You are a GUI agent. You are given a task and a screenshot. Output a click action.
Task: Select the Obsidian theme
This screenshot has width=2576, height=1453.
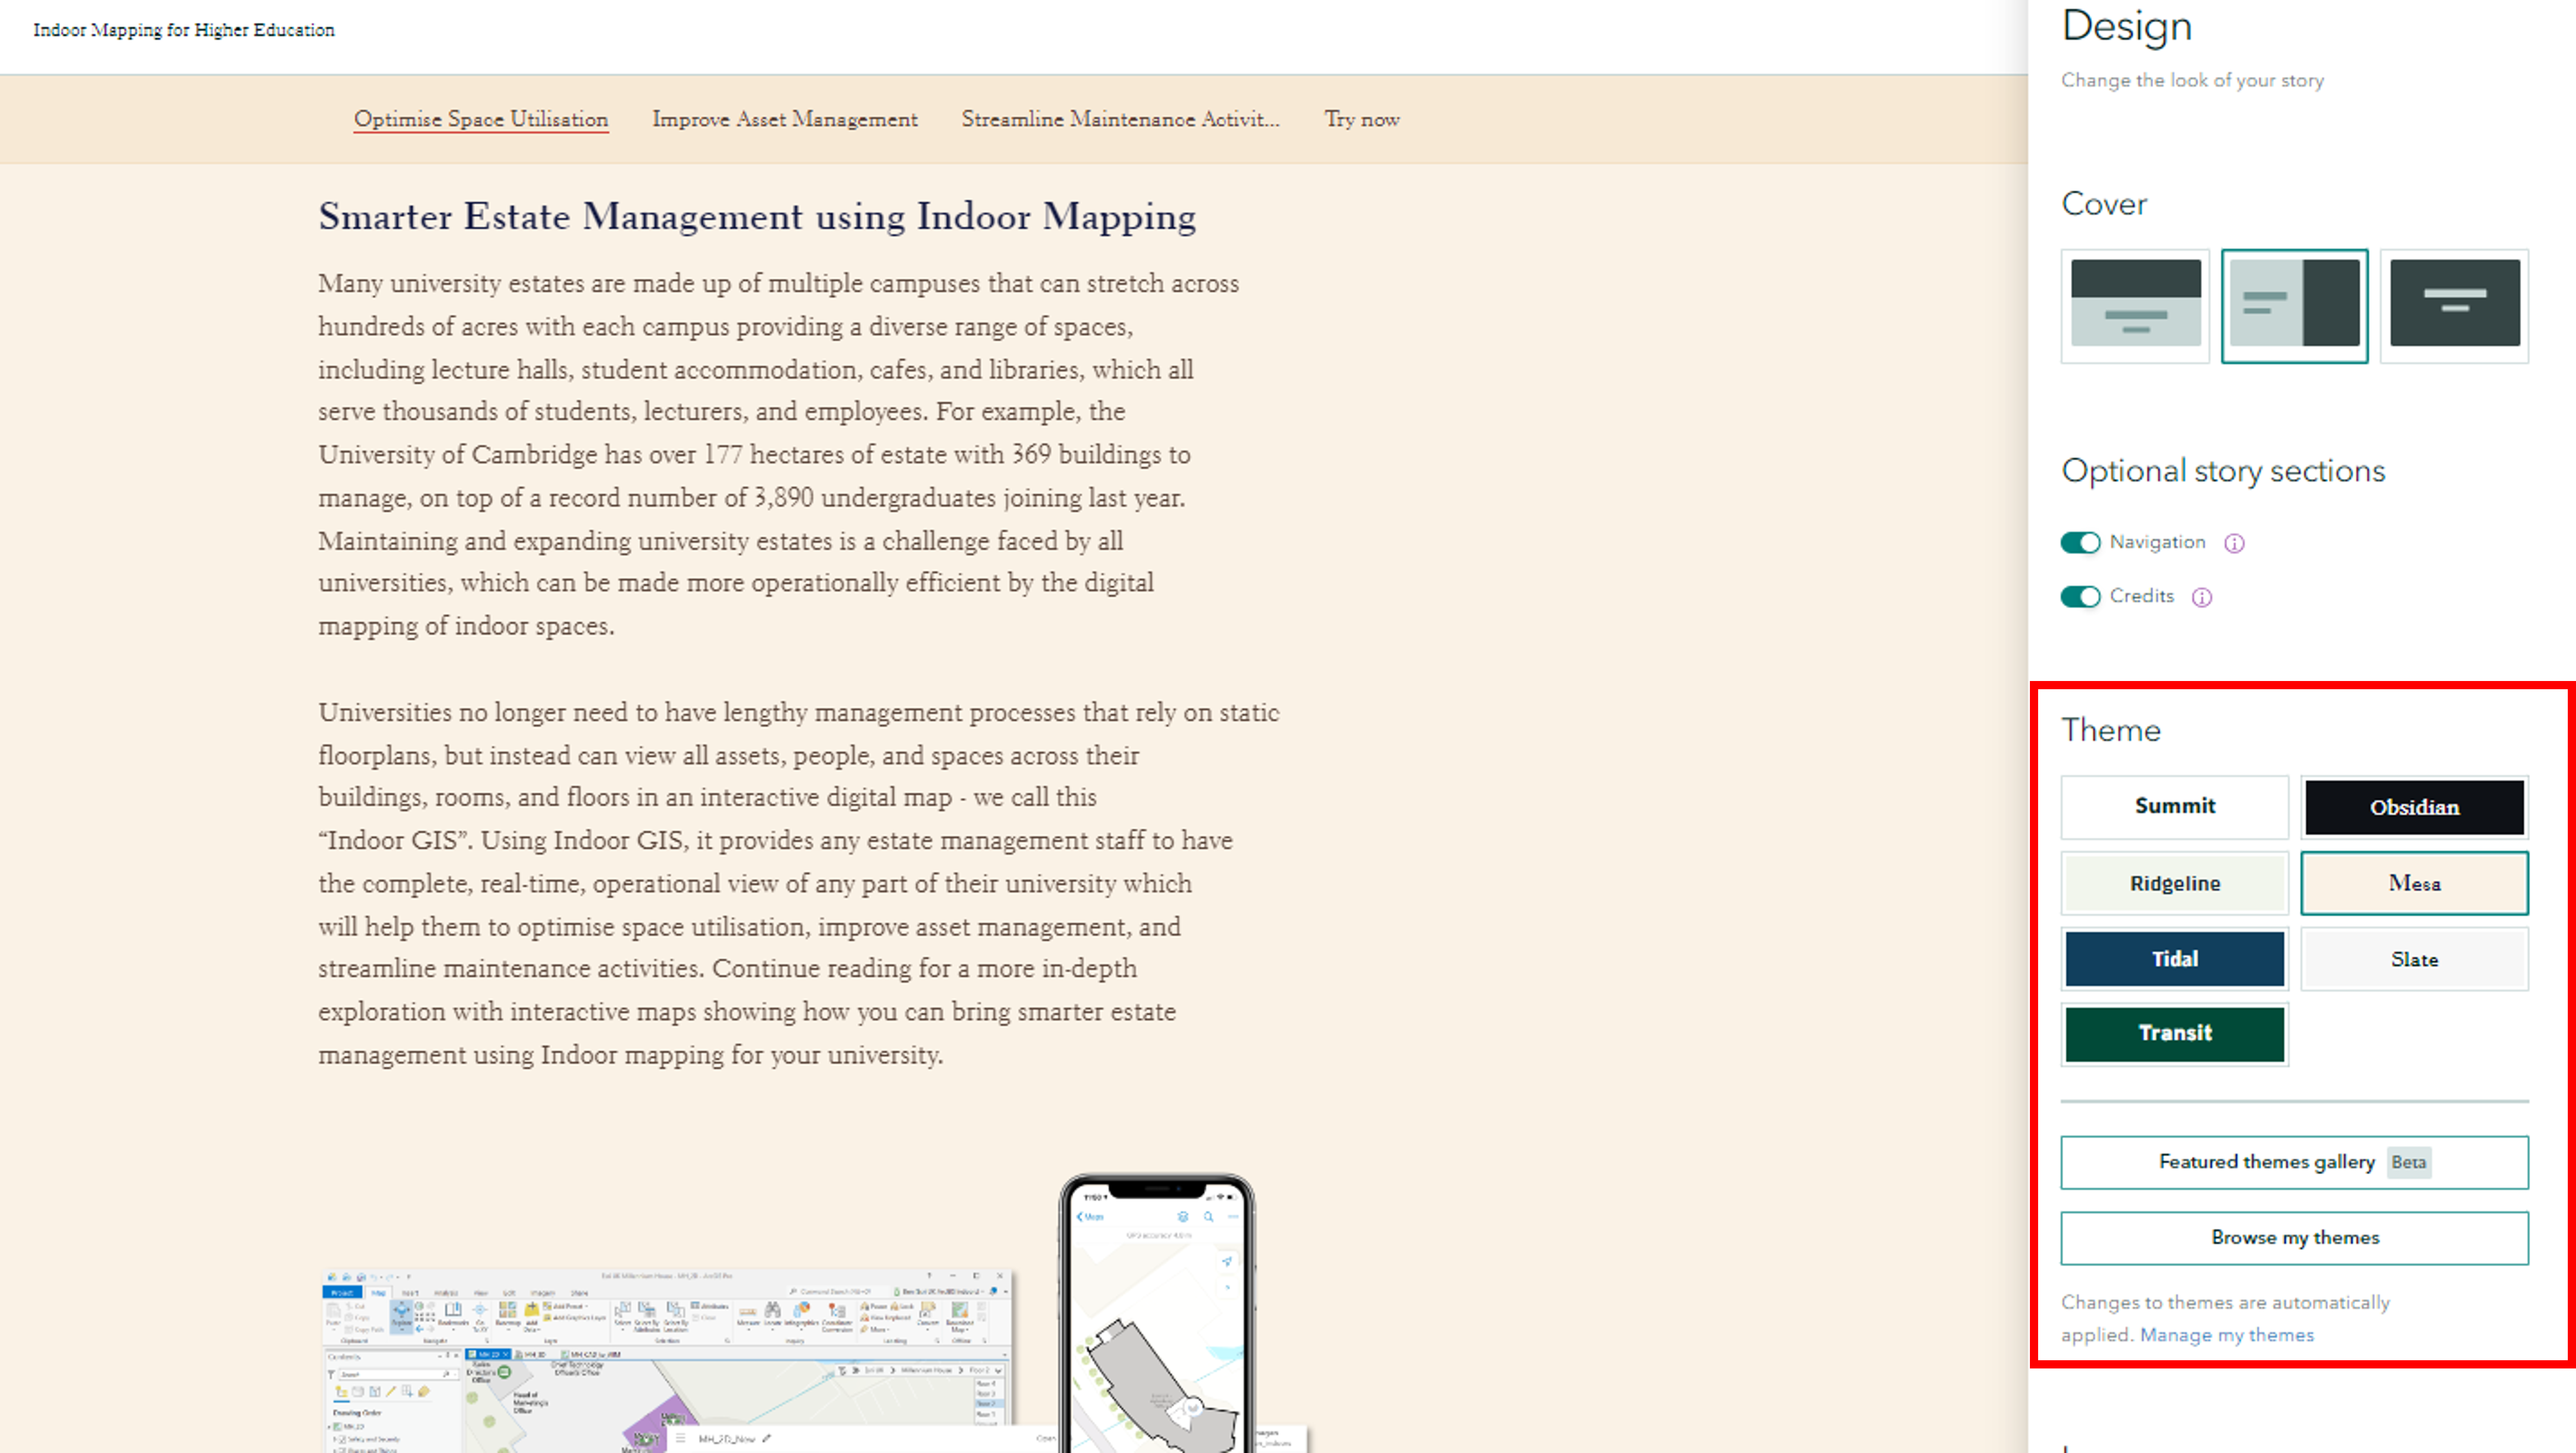tap(2413, 805)
